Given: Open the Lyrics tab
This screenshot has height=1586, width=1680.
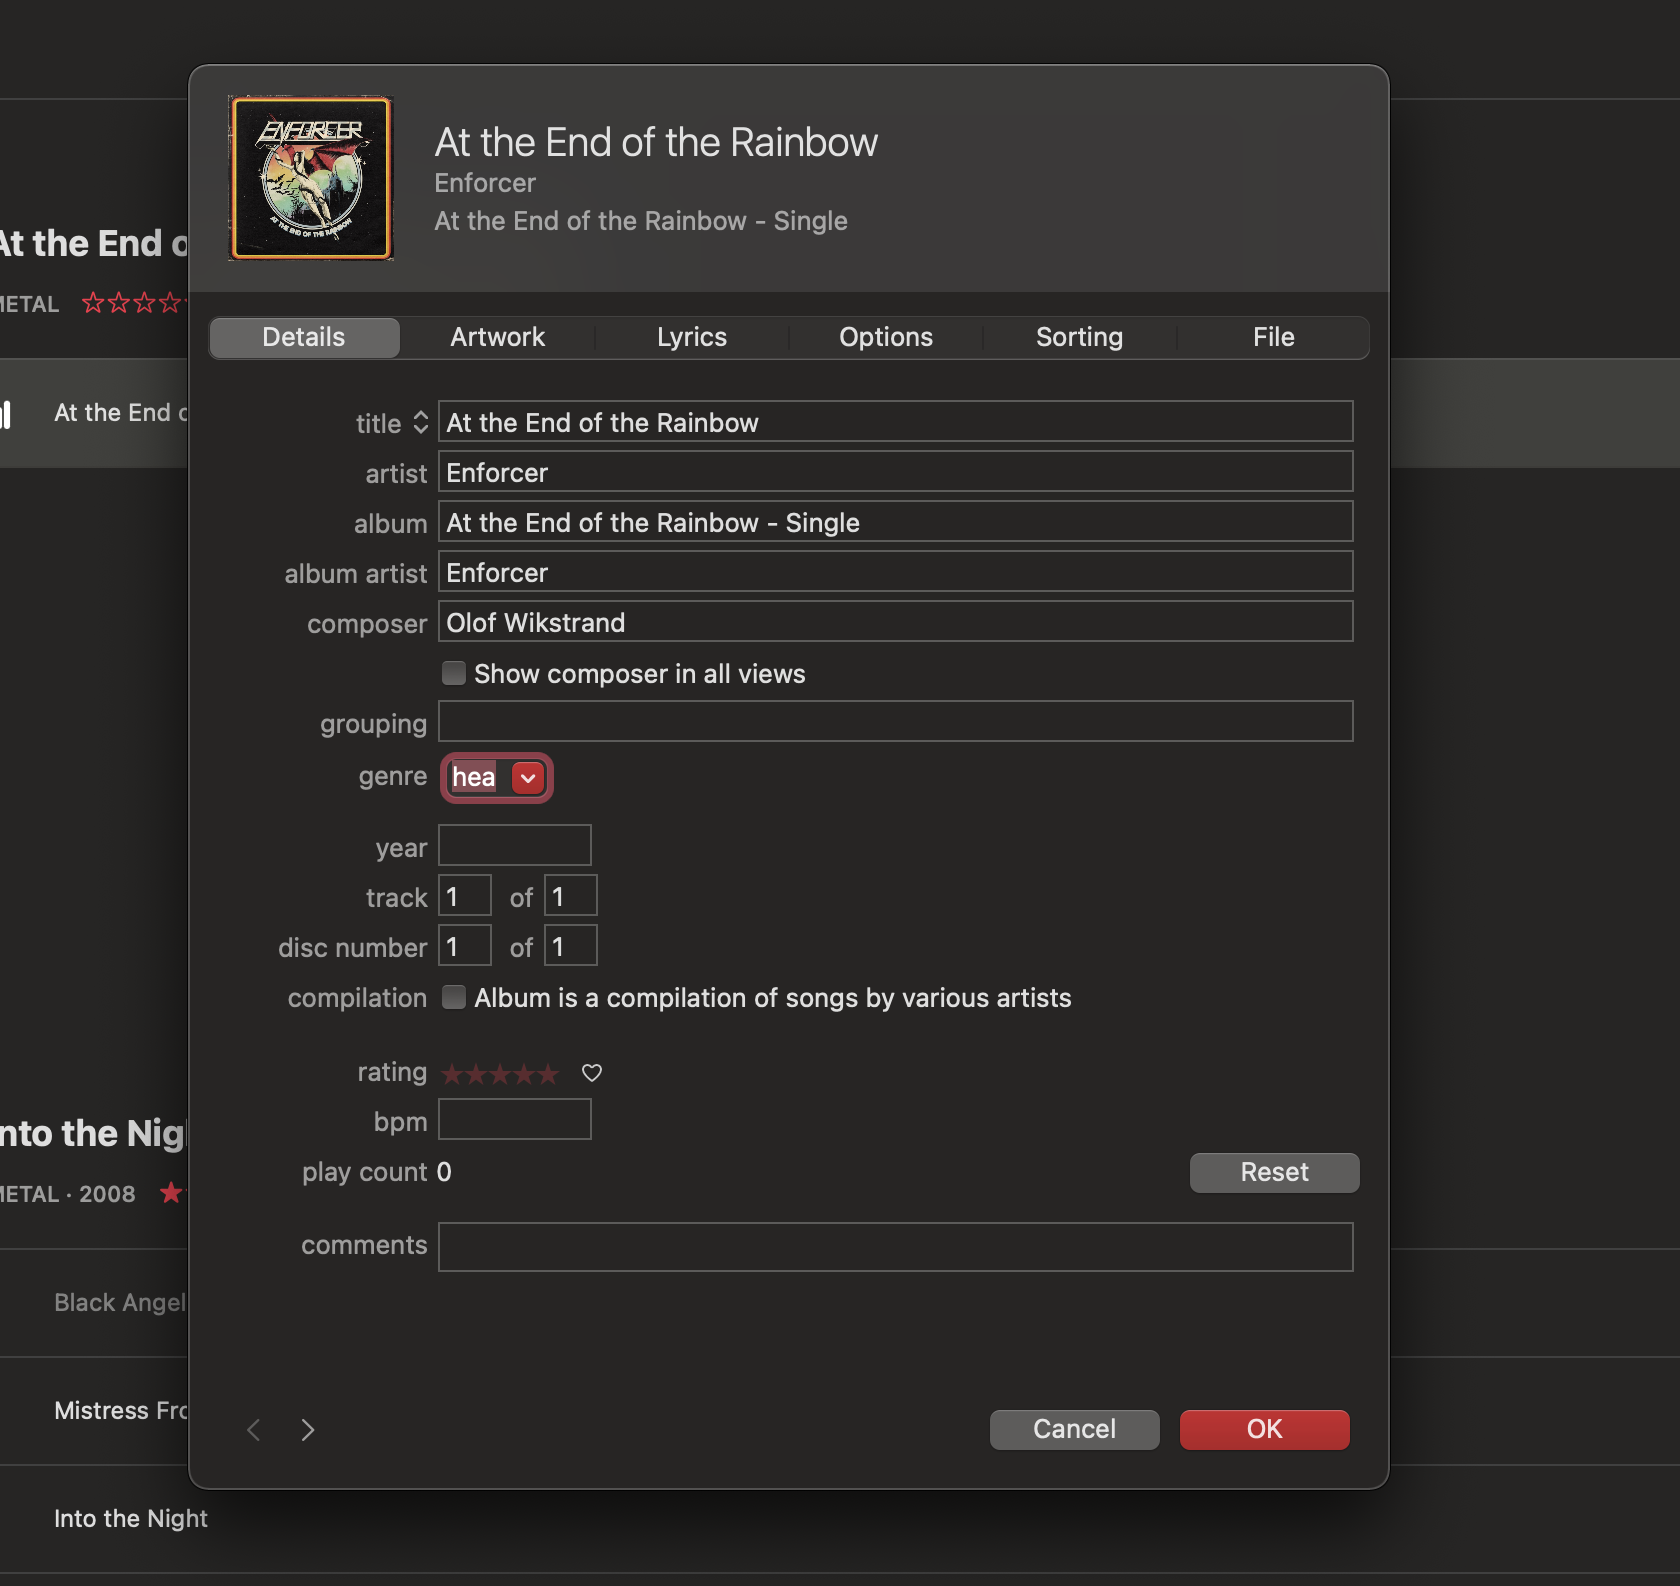Looking at the screenshot, I should click(691, 337).
